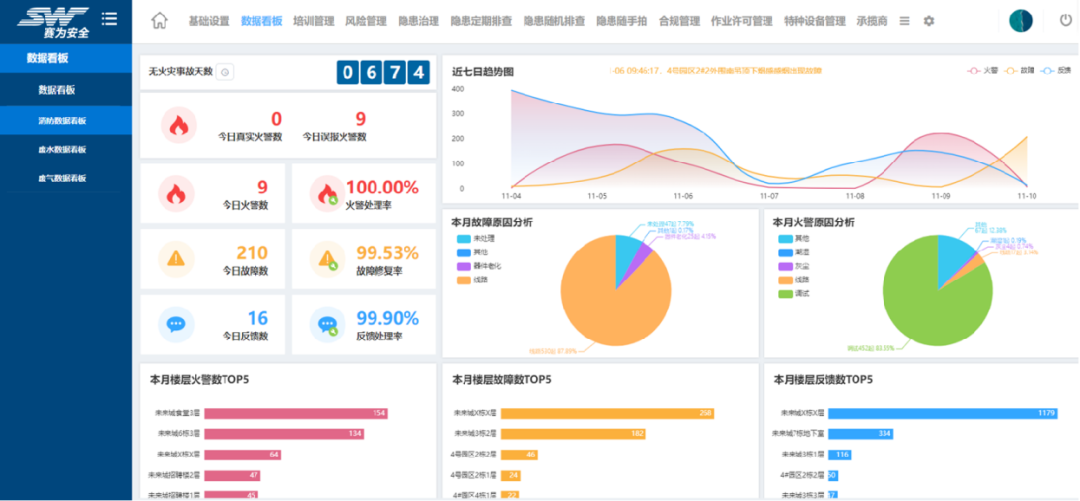The width and height of the screenshot is (1080, 501).
Task: Open 特种设备管理 in the navigation bar
Action: pos(814,21)
